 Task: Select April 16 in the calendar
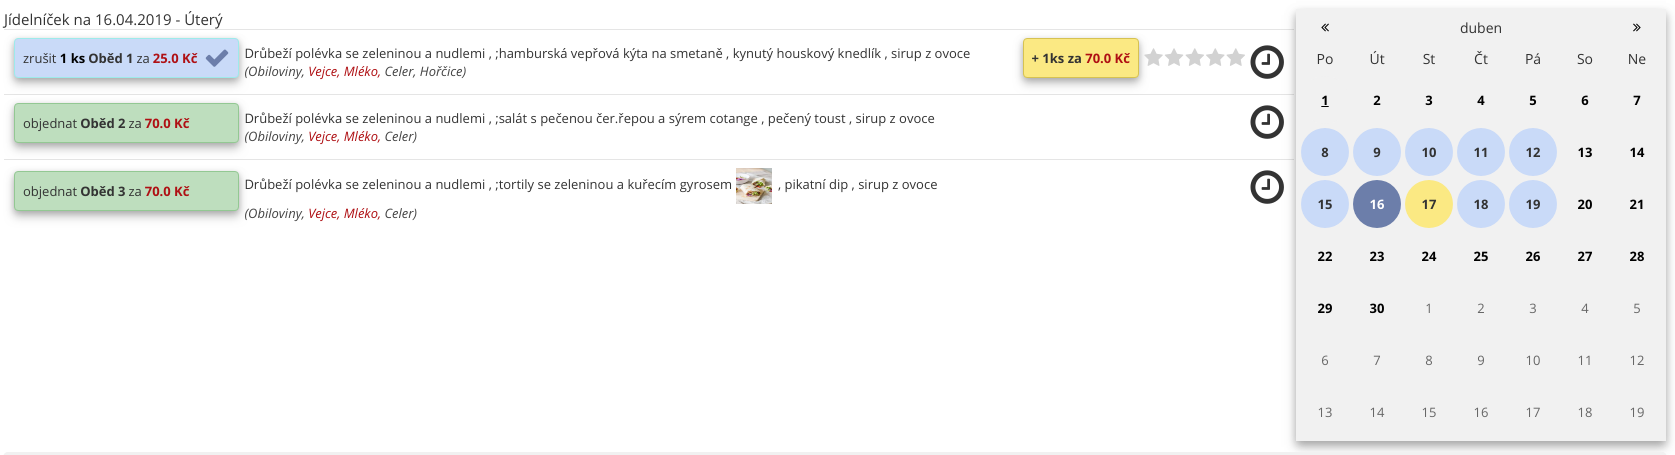tap(1377, 204)
